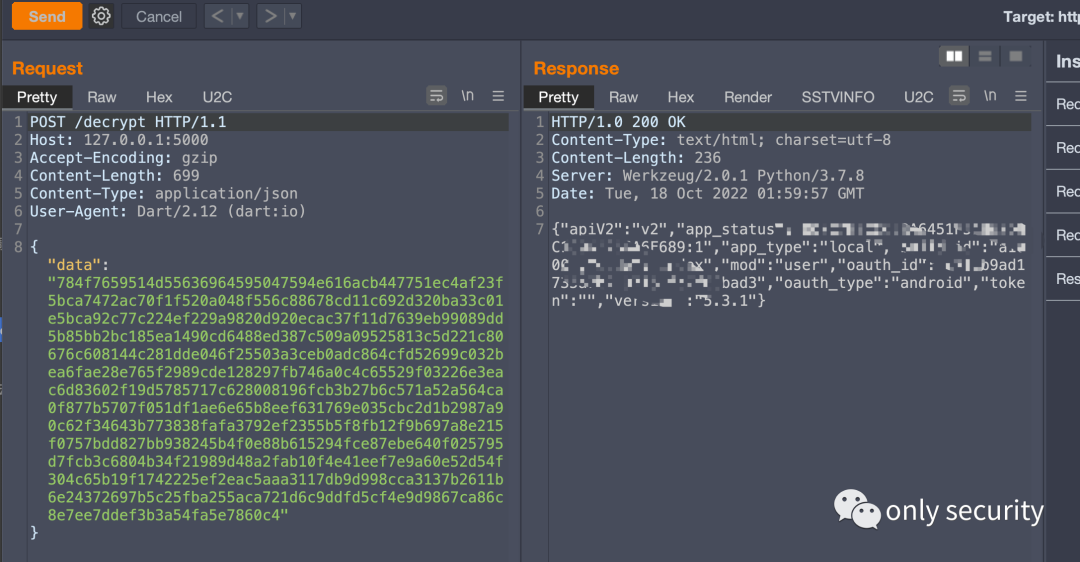Viewport: 1080px width, 562px height.
Task: Click the 'POST /decrypt HTTP/1.1' request line
Action: pos(128,122)
